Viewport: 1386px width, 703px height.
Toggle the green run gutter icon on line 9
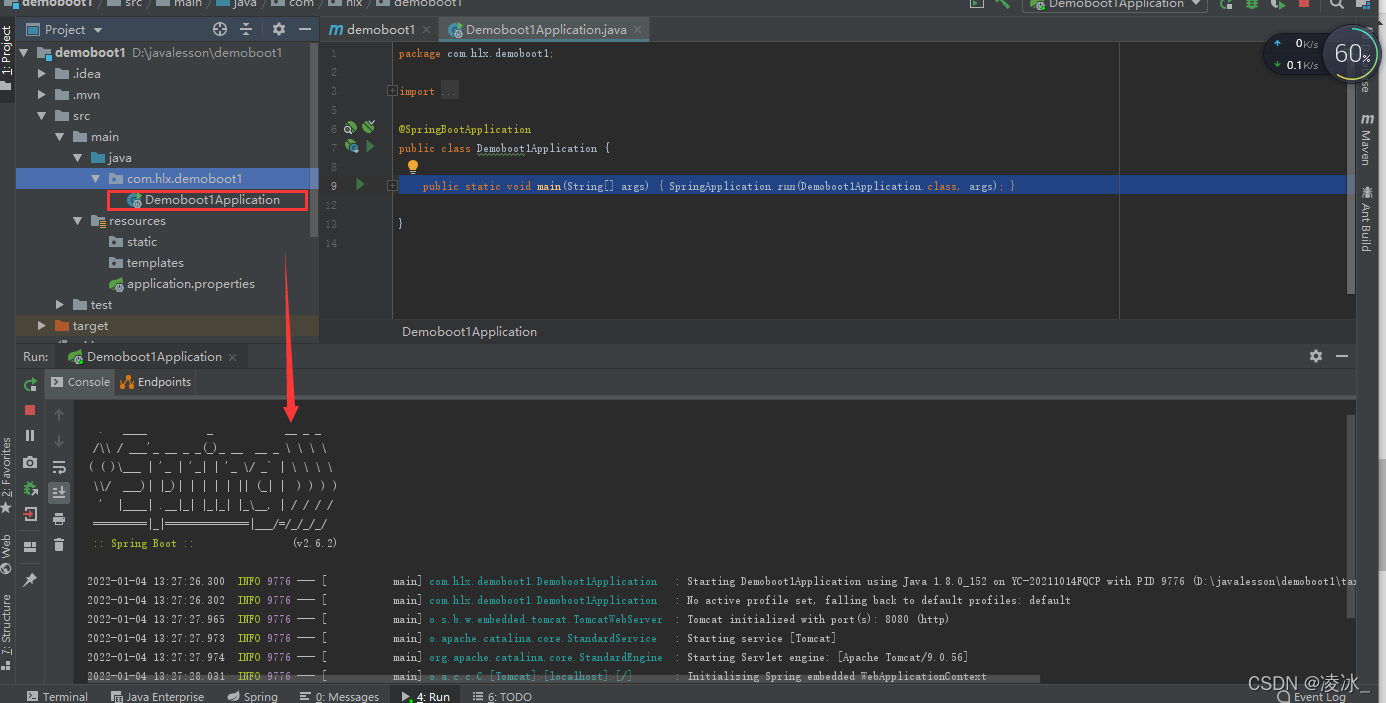click(360, 185)
